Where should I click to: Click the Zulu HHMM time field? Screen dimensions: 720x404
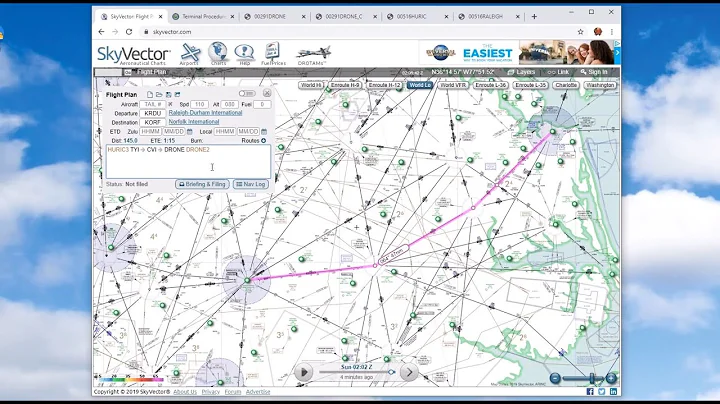point(150,132)
